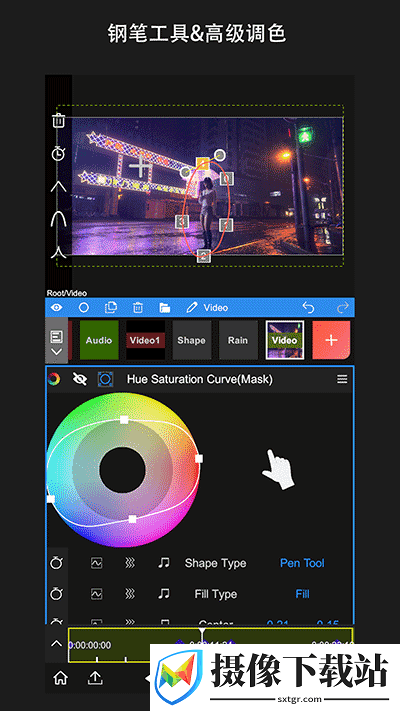Open the folder icon in the blue toolbar
Image resolution: width=400 pixels, height=711 pixels.
click(165, 308)
